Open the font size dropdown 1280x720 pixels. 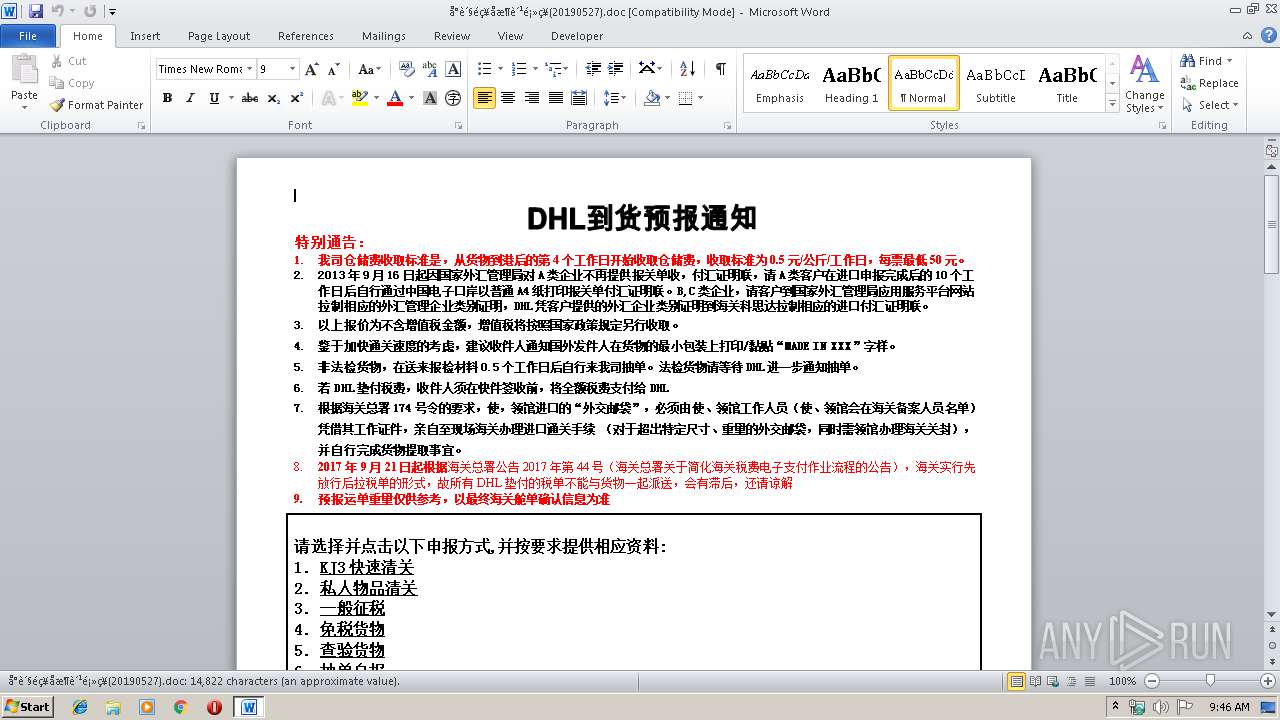293,69
